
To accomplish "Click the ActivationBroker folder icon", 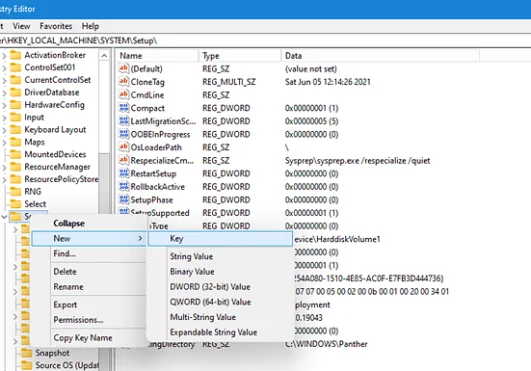I will 16,55.
